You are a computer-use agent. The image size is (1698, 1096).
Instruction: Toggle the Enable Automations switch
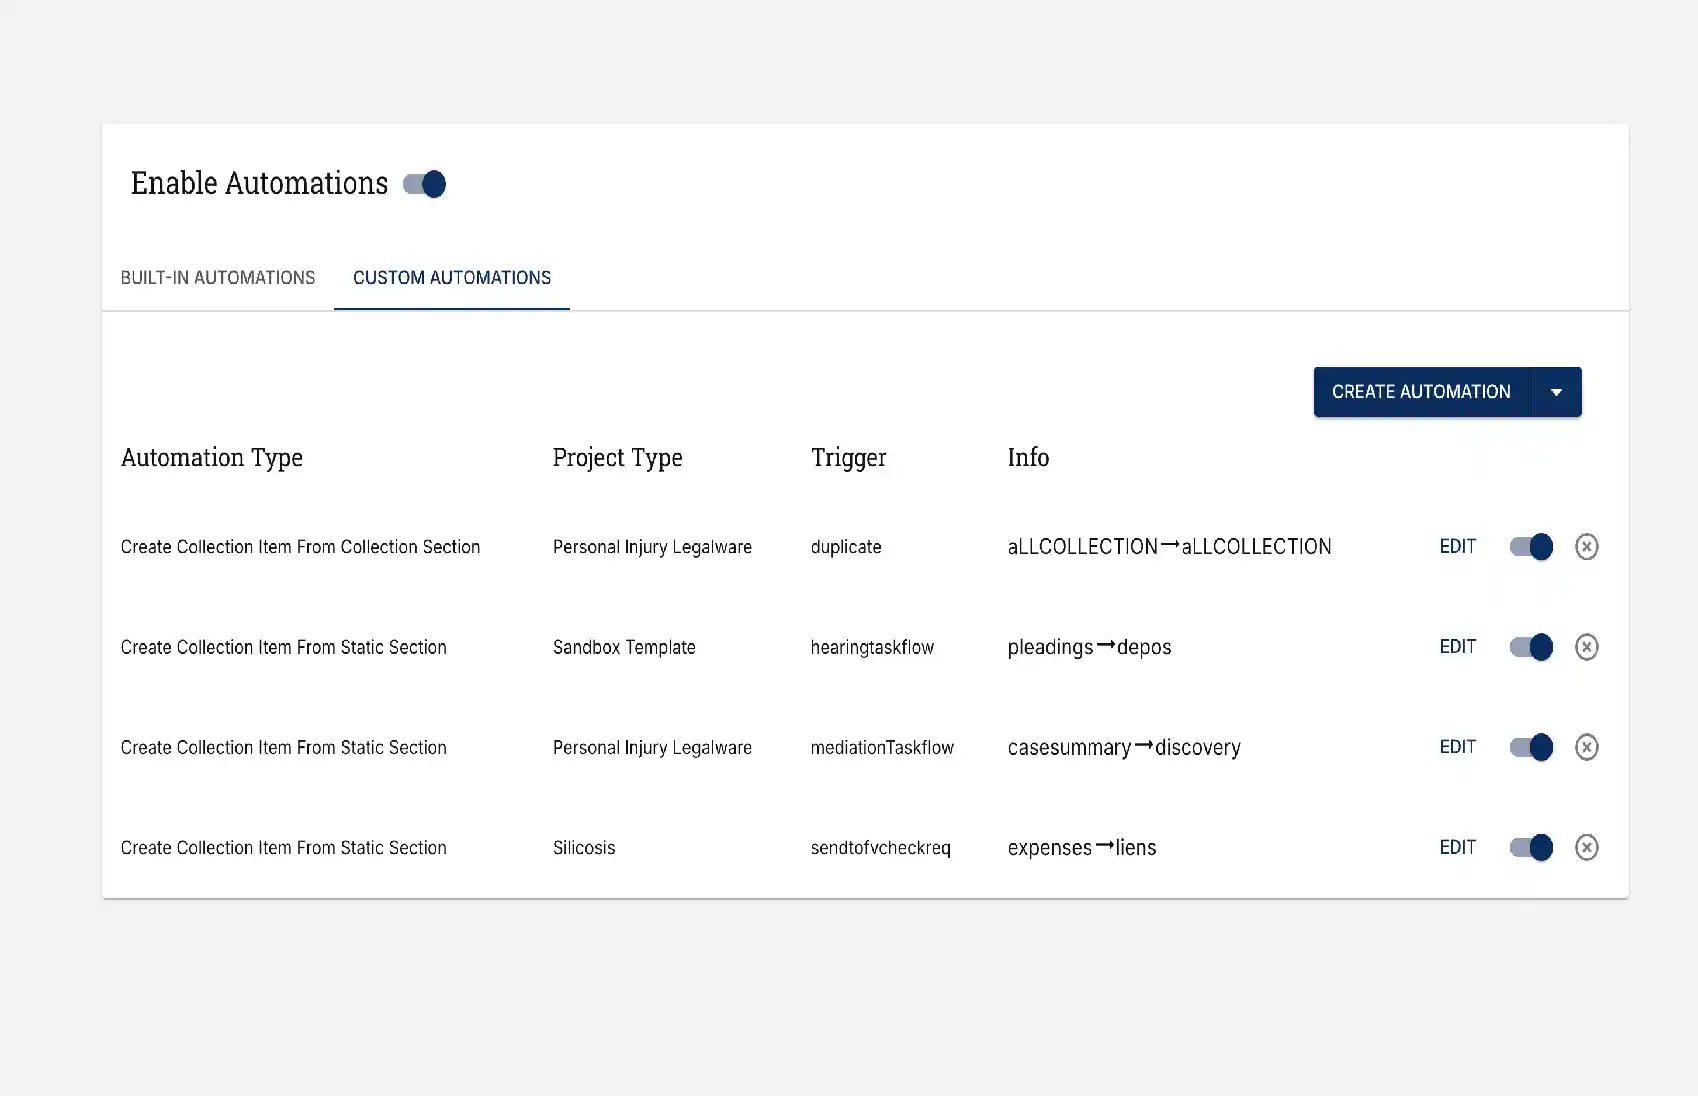pyautogui.click(x=424, y=184)
